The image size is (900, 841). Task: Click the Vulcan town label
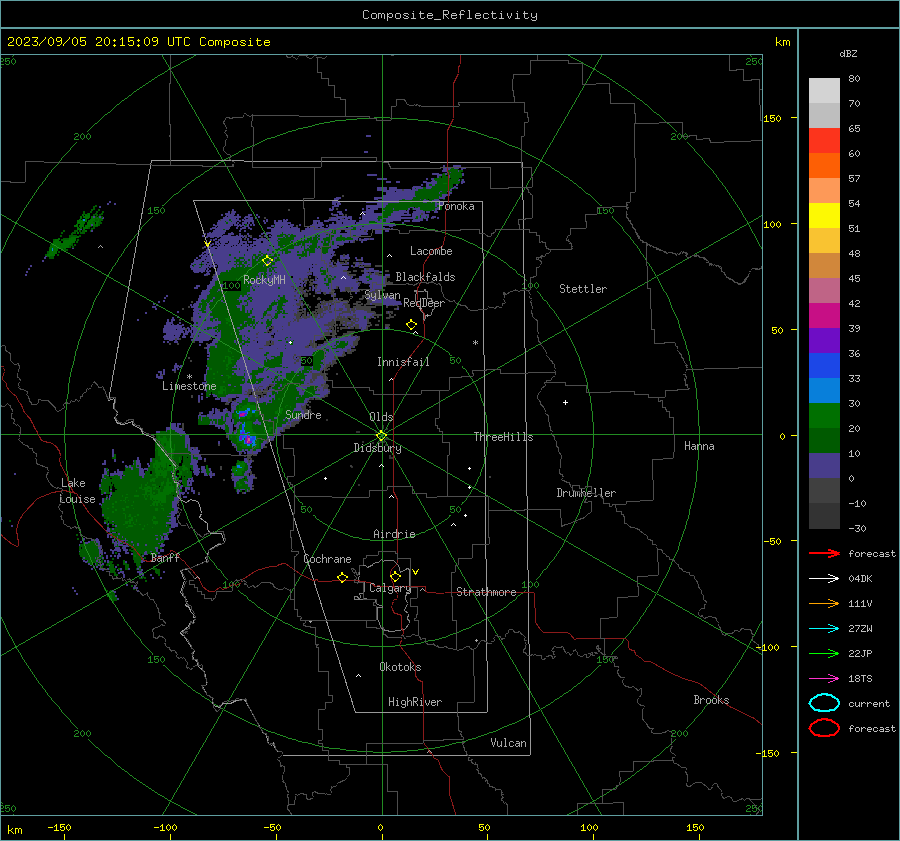(x=508, y=743)
